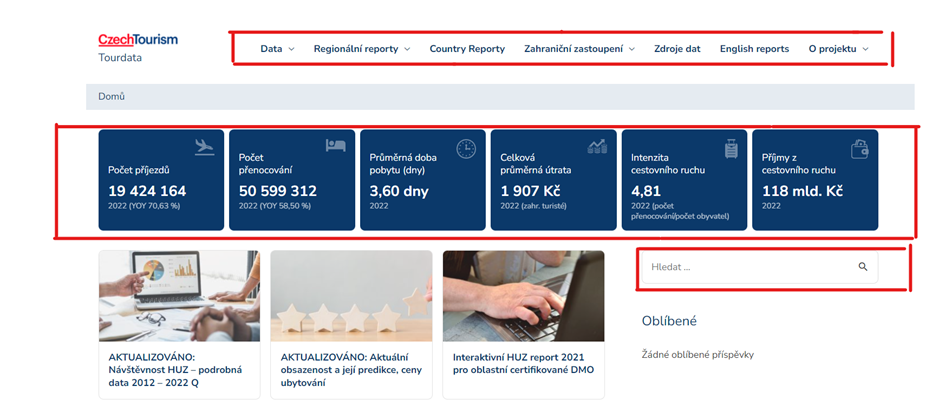Expand Regionální reporty dropdown
The image size is (945, 419).
[362, 49]
